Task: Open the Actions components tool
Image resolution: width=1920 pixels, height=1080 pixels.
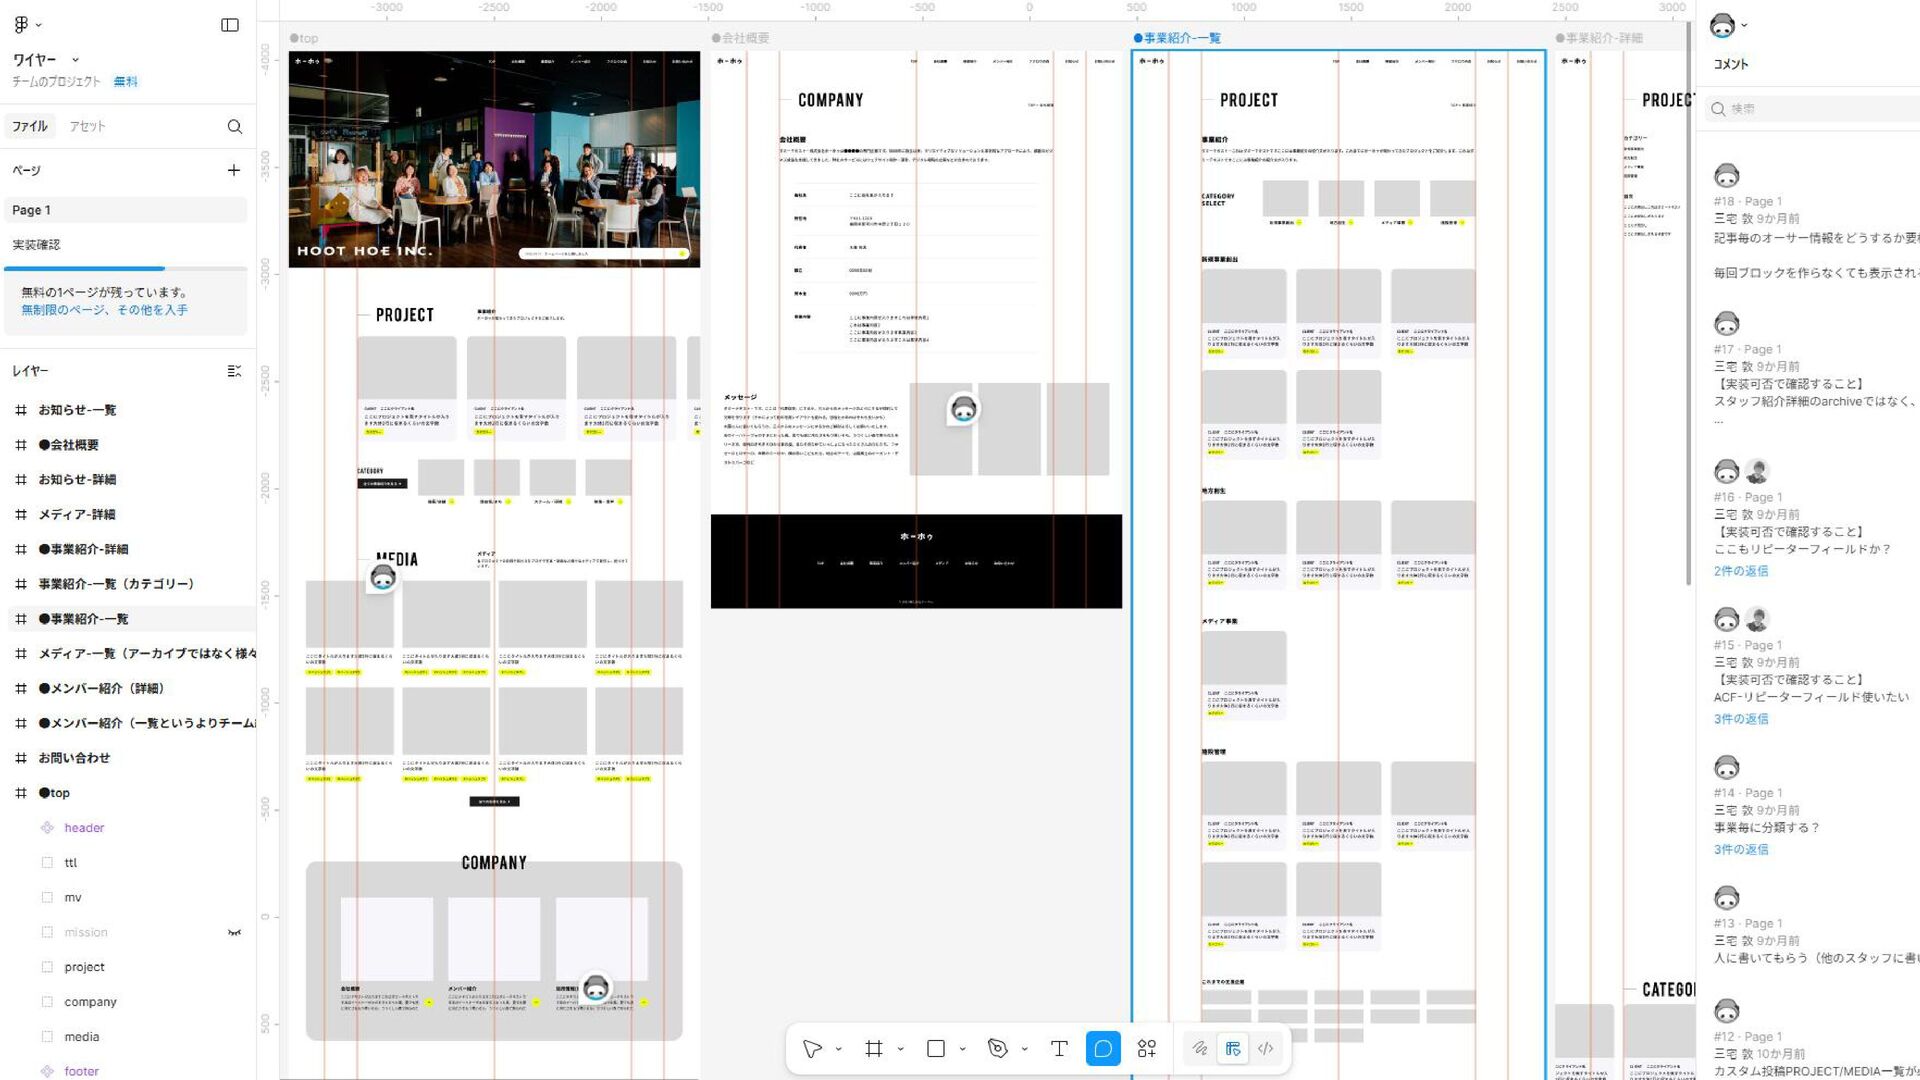Action: [1147, 1048]
